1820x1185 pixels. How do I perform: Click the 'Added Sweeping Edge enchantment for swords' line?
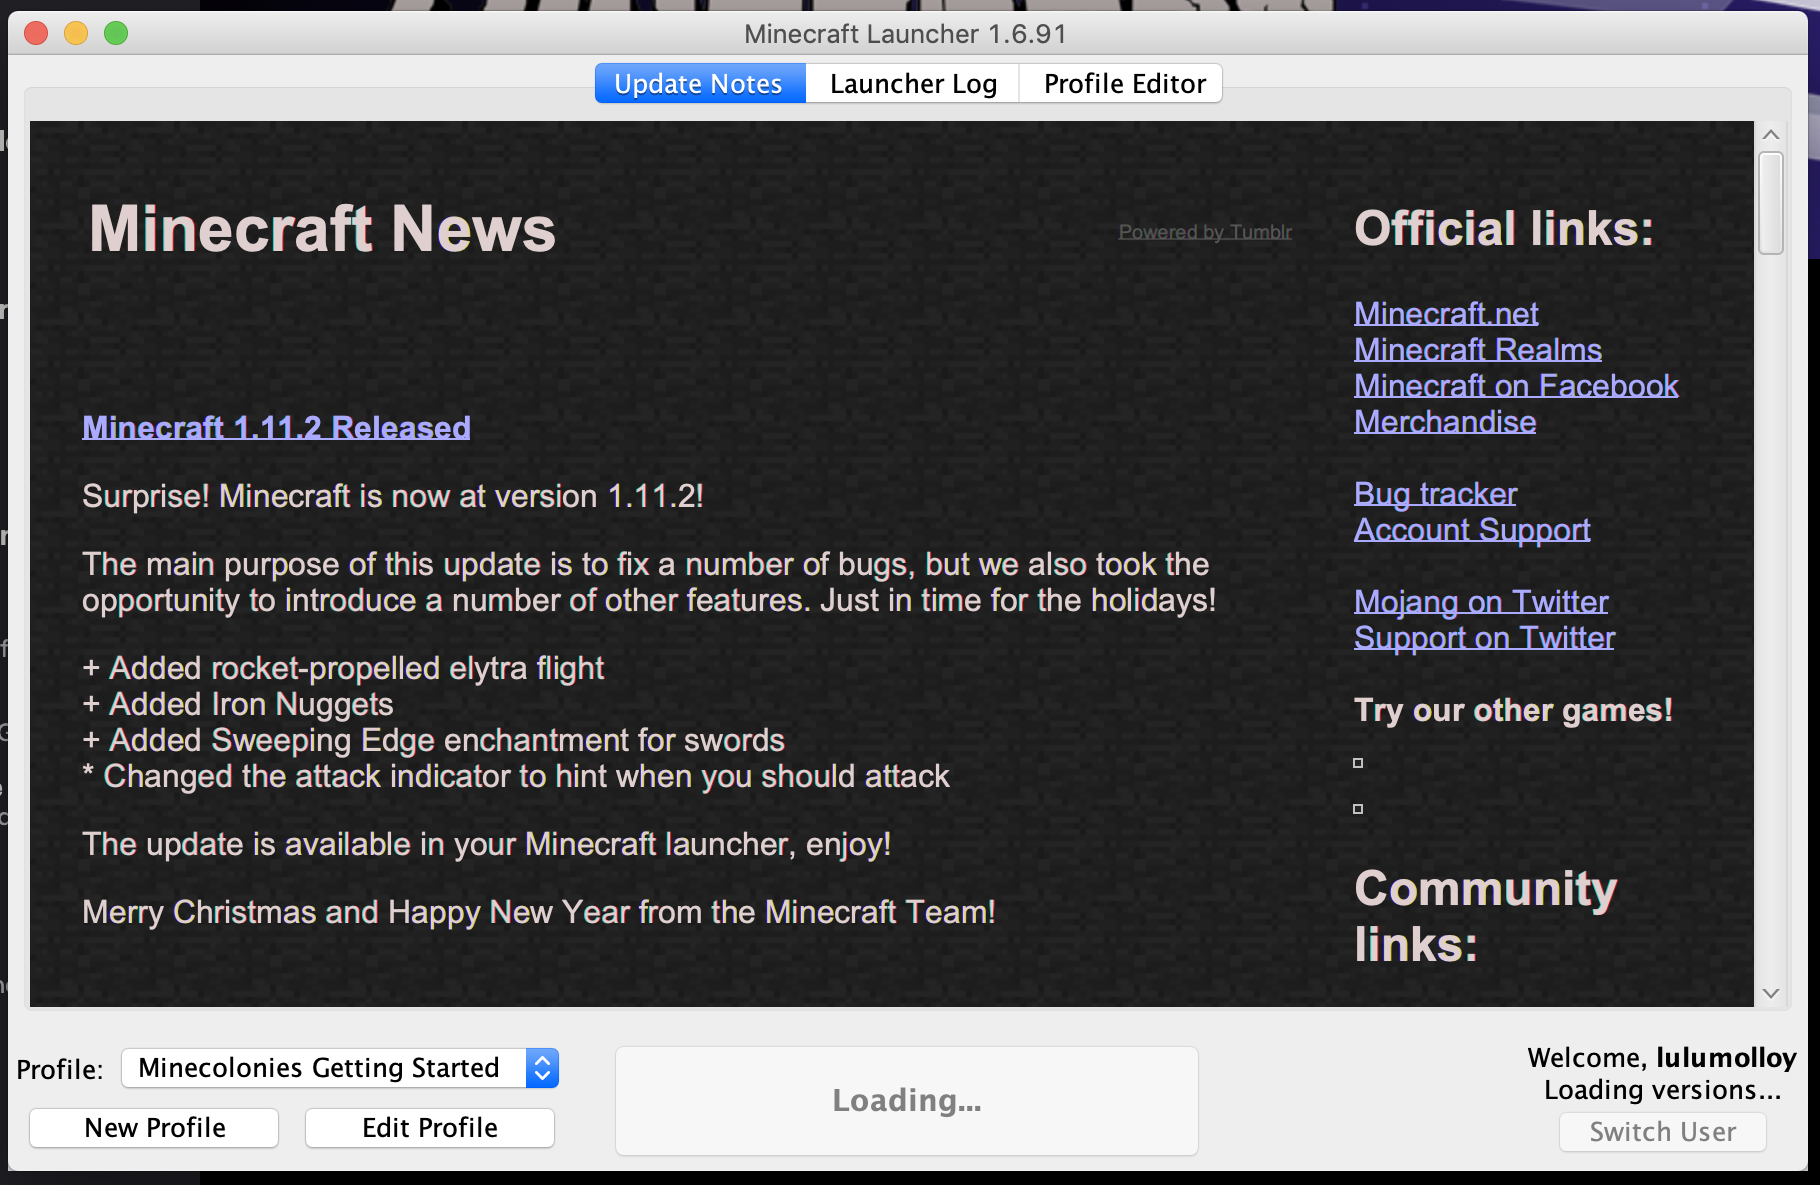click(x=433, y=741)
